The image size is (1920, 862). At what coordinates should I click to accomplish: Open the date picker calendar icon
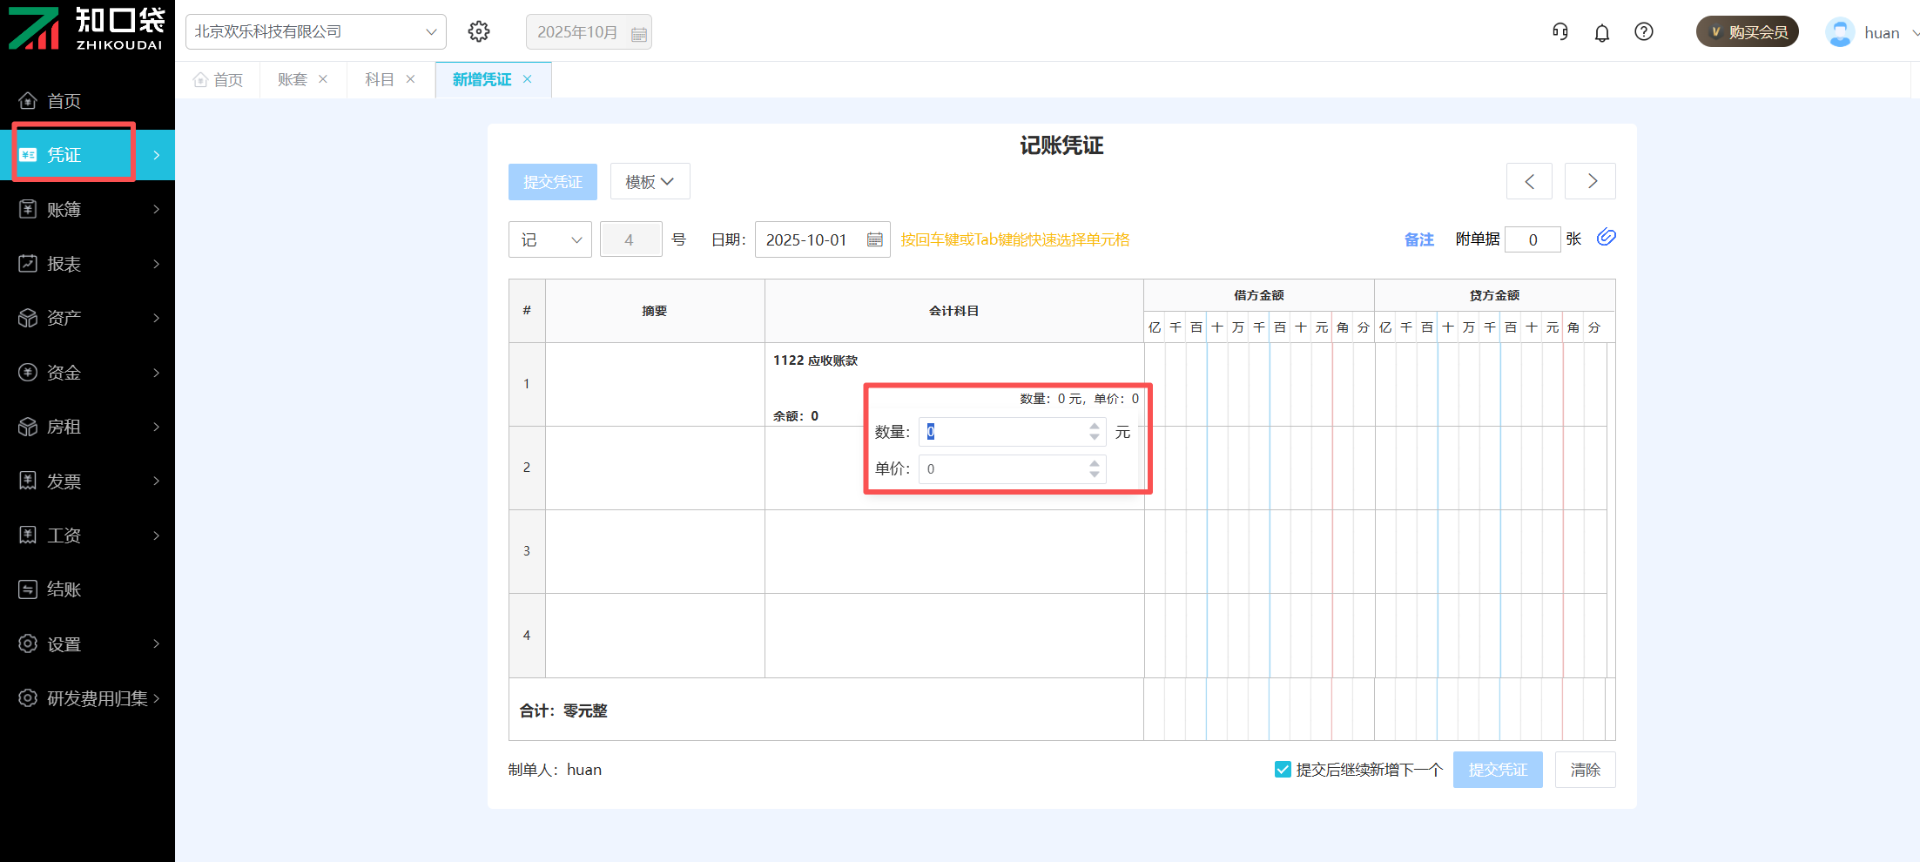tap(875, 240)
